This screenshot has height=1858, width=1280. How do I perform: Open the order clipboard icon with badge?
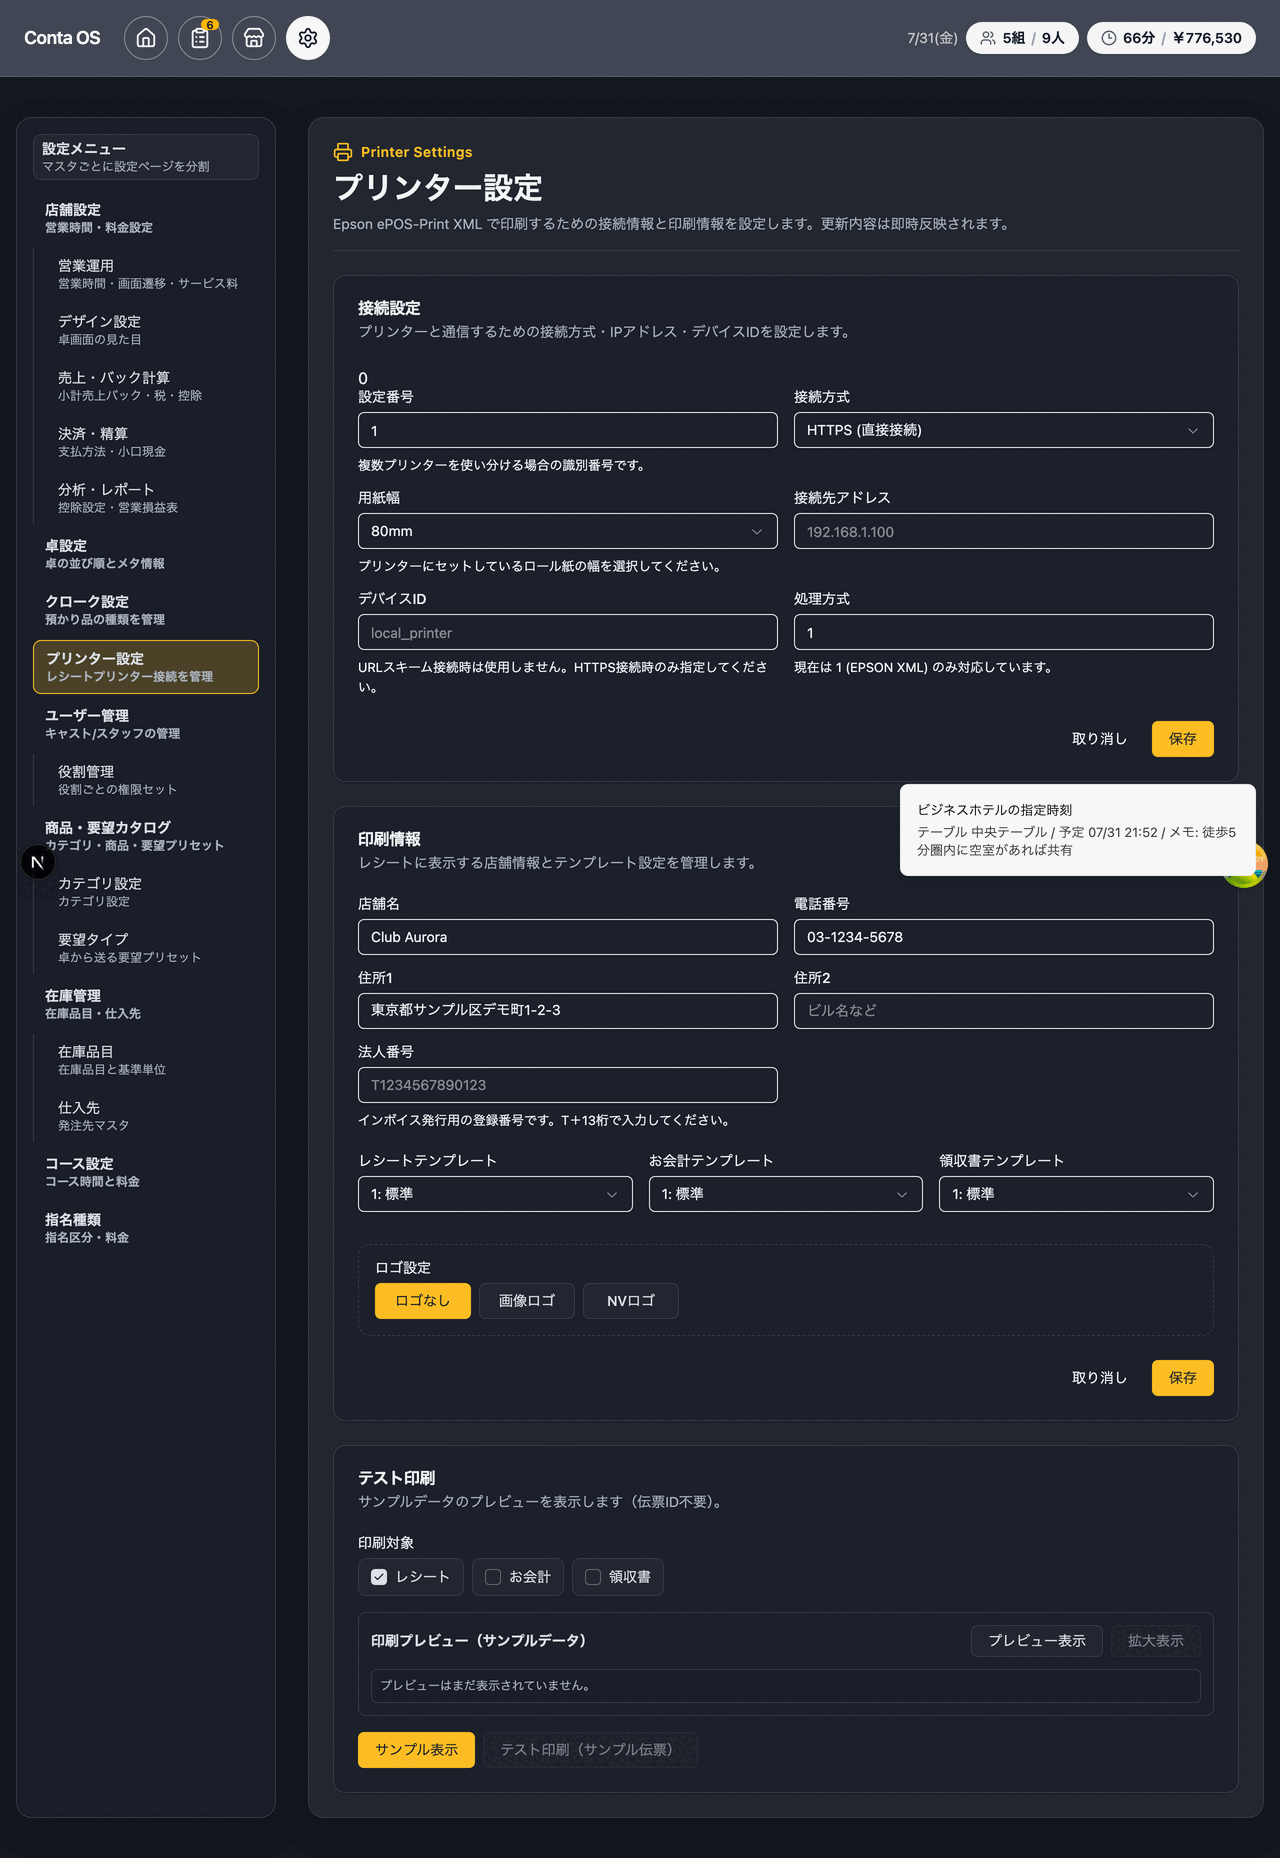point(200,38)
